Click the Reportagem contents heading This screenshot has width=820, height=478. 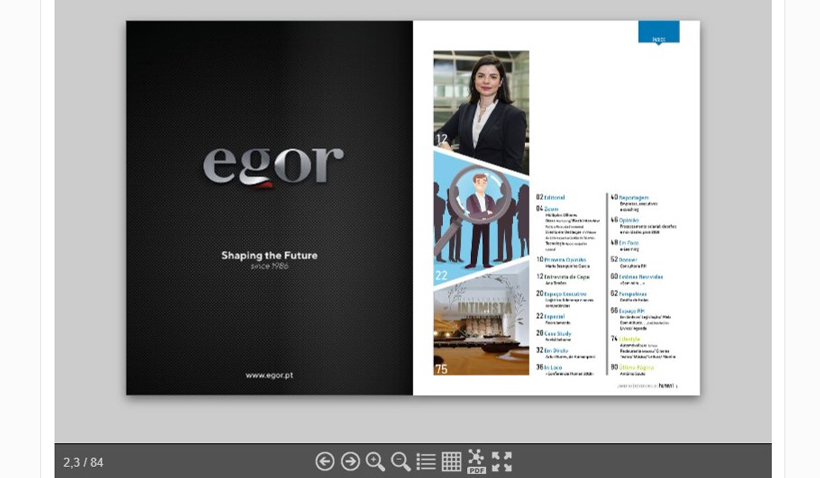[x=633, y=197]
